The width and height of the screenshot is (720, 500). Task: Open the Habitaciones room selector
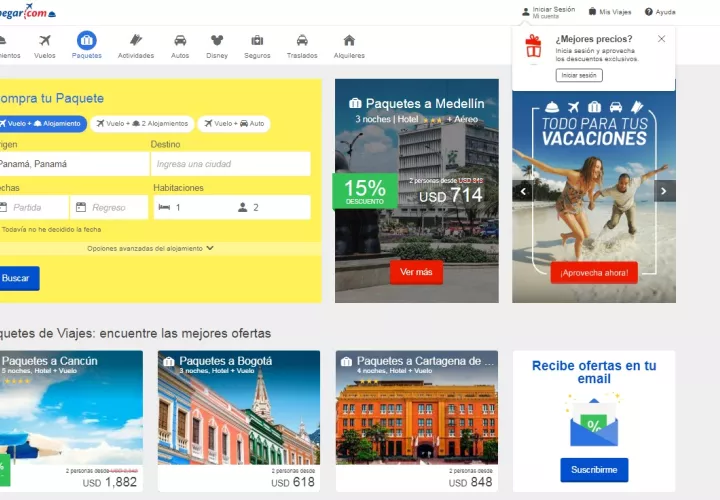(231, 207)
